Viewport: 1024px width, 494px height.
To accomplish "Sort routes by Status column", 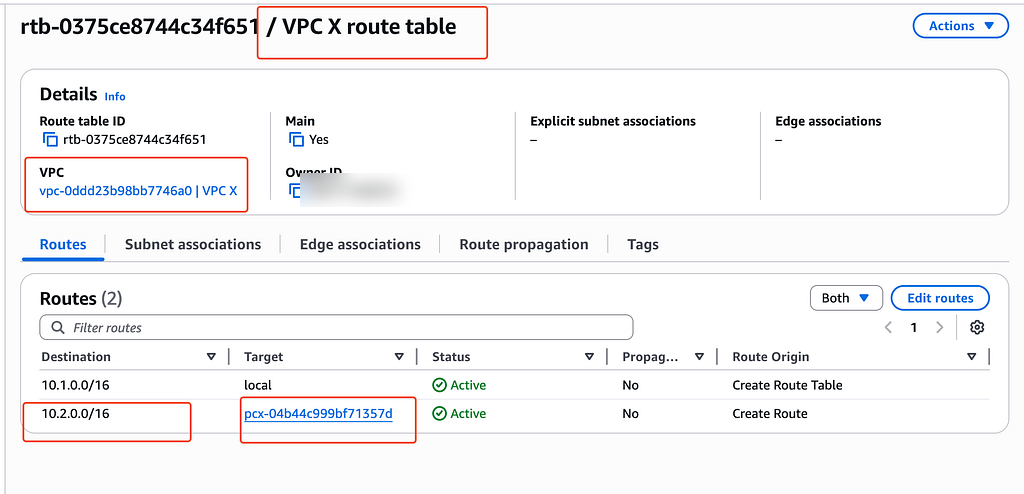I will coord(589,357).
